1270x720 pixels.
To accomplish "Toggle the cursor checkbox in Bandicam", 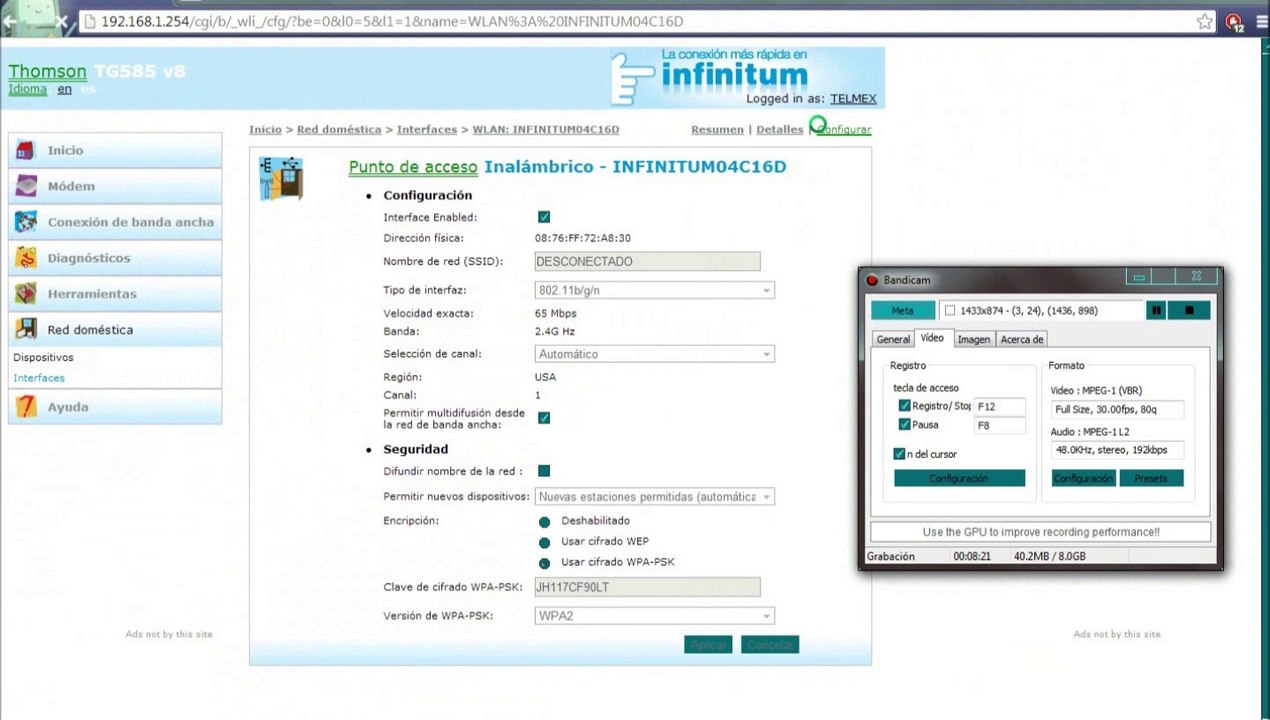I will (x=899, y=454).
